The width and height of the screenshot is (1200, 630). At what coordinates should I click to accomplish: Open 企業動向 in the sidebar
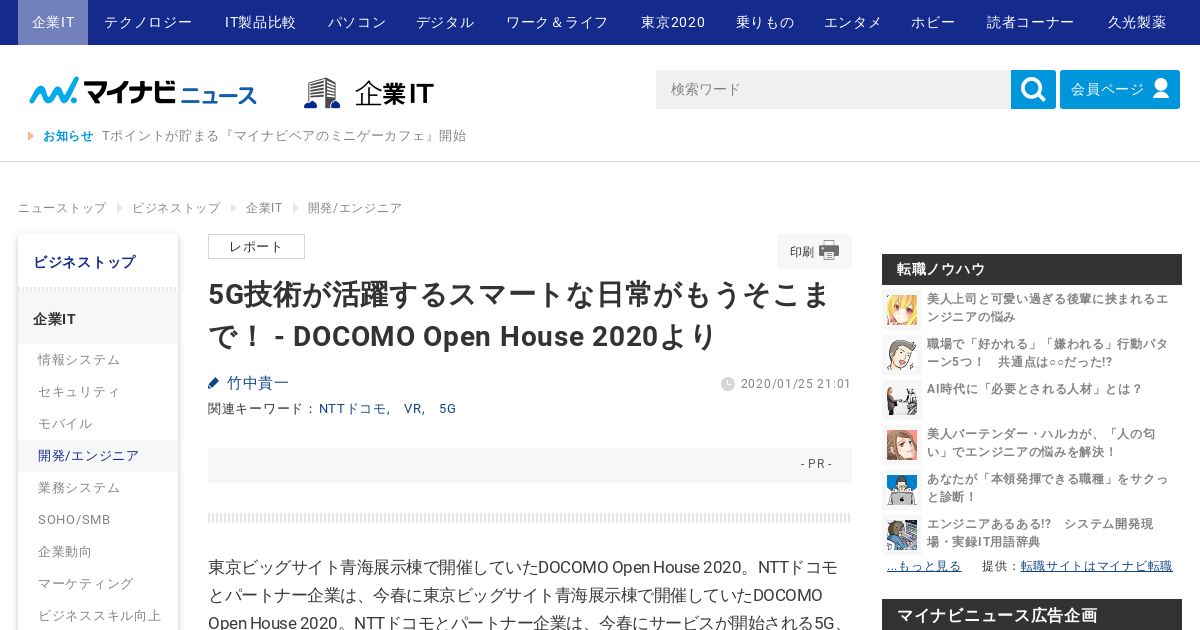point(98,552)
